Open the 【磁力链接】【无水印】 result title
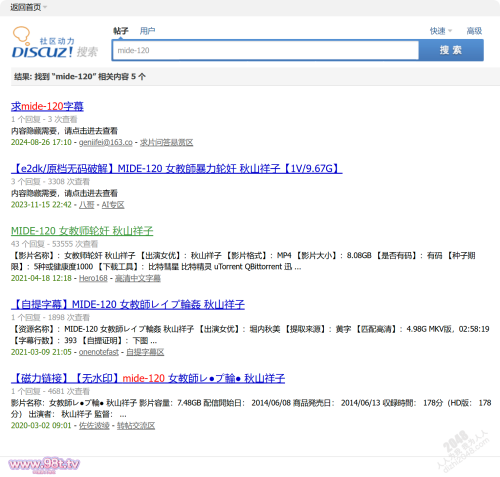 click(148, 378)
